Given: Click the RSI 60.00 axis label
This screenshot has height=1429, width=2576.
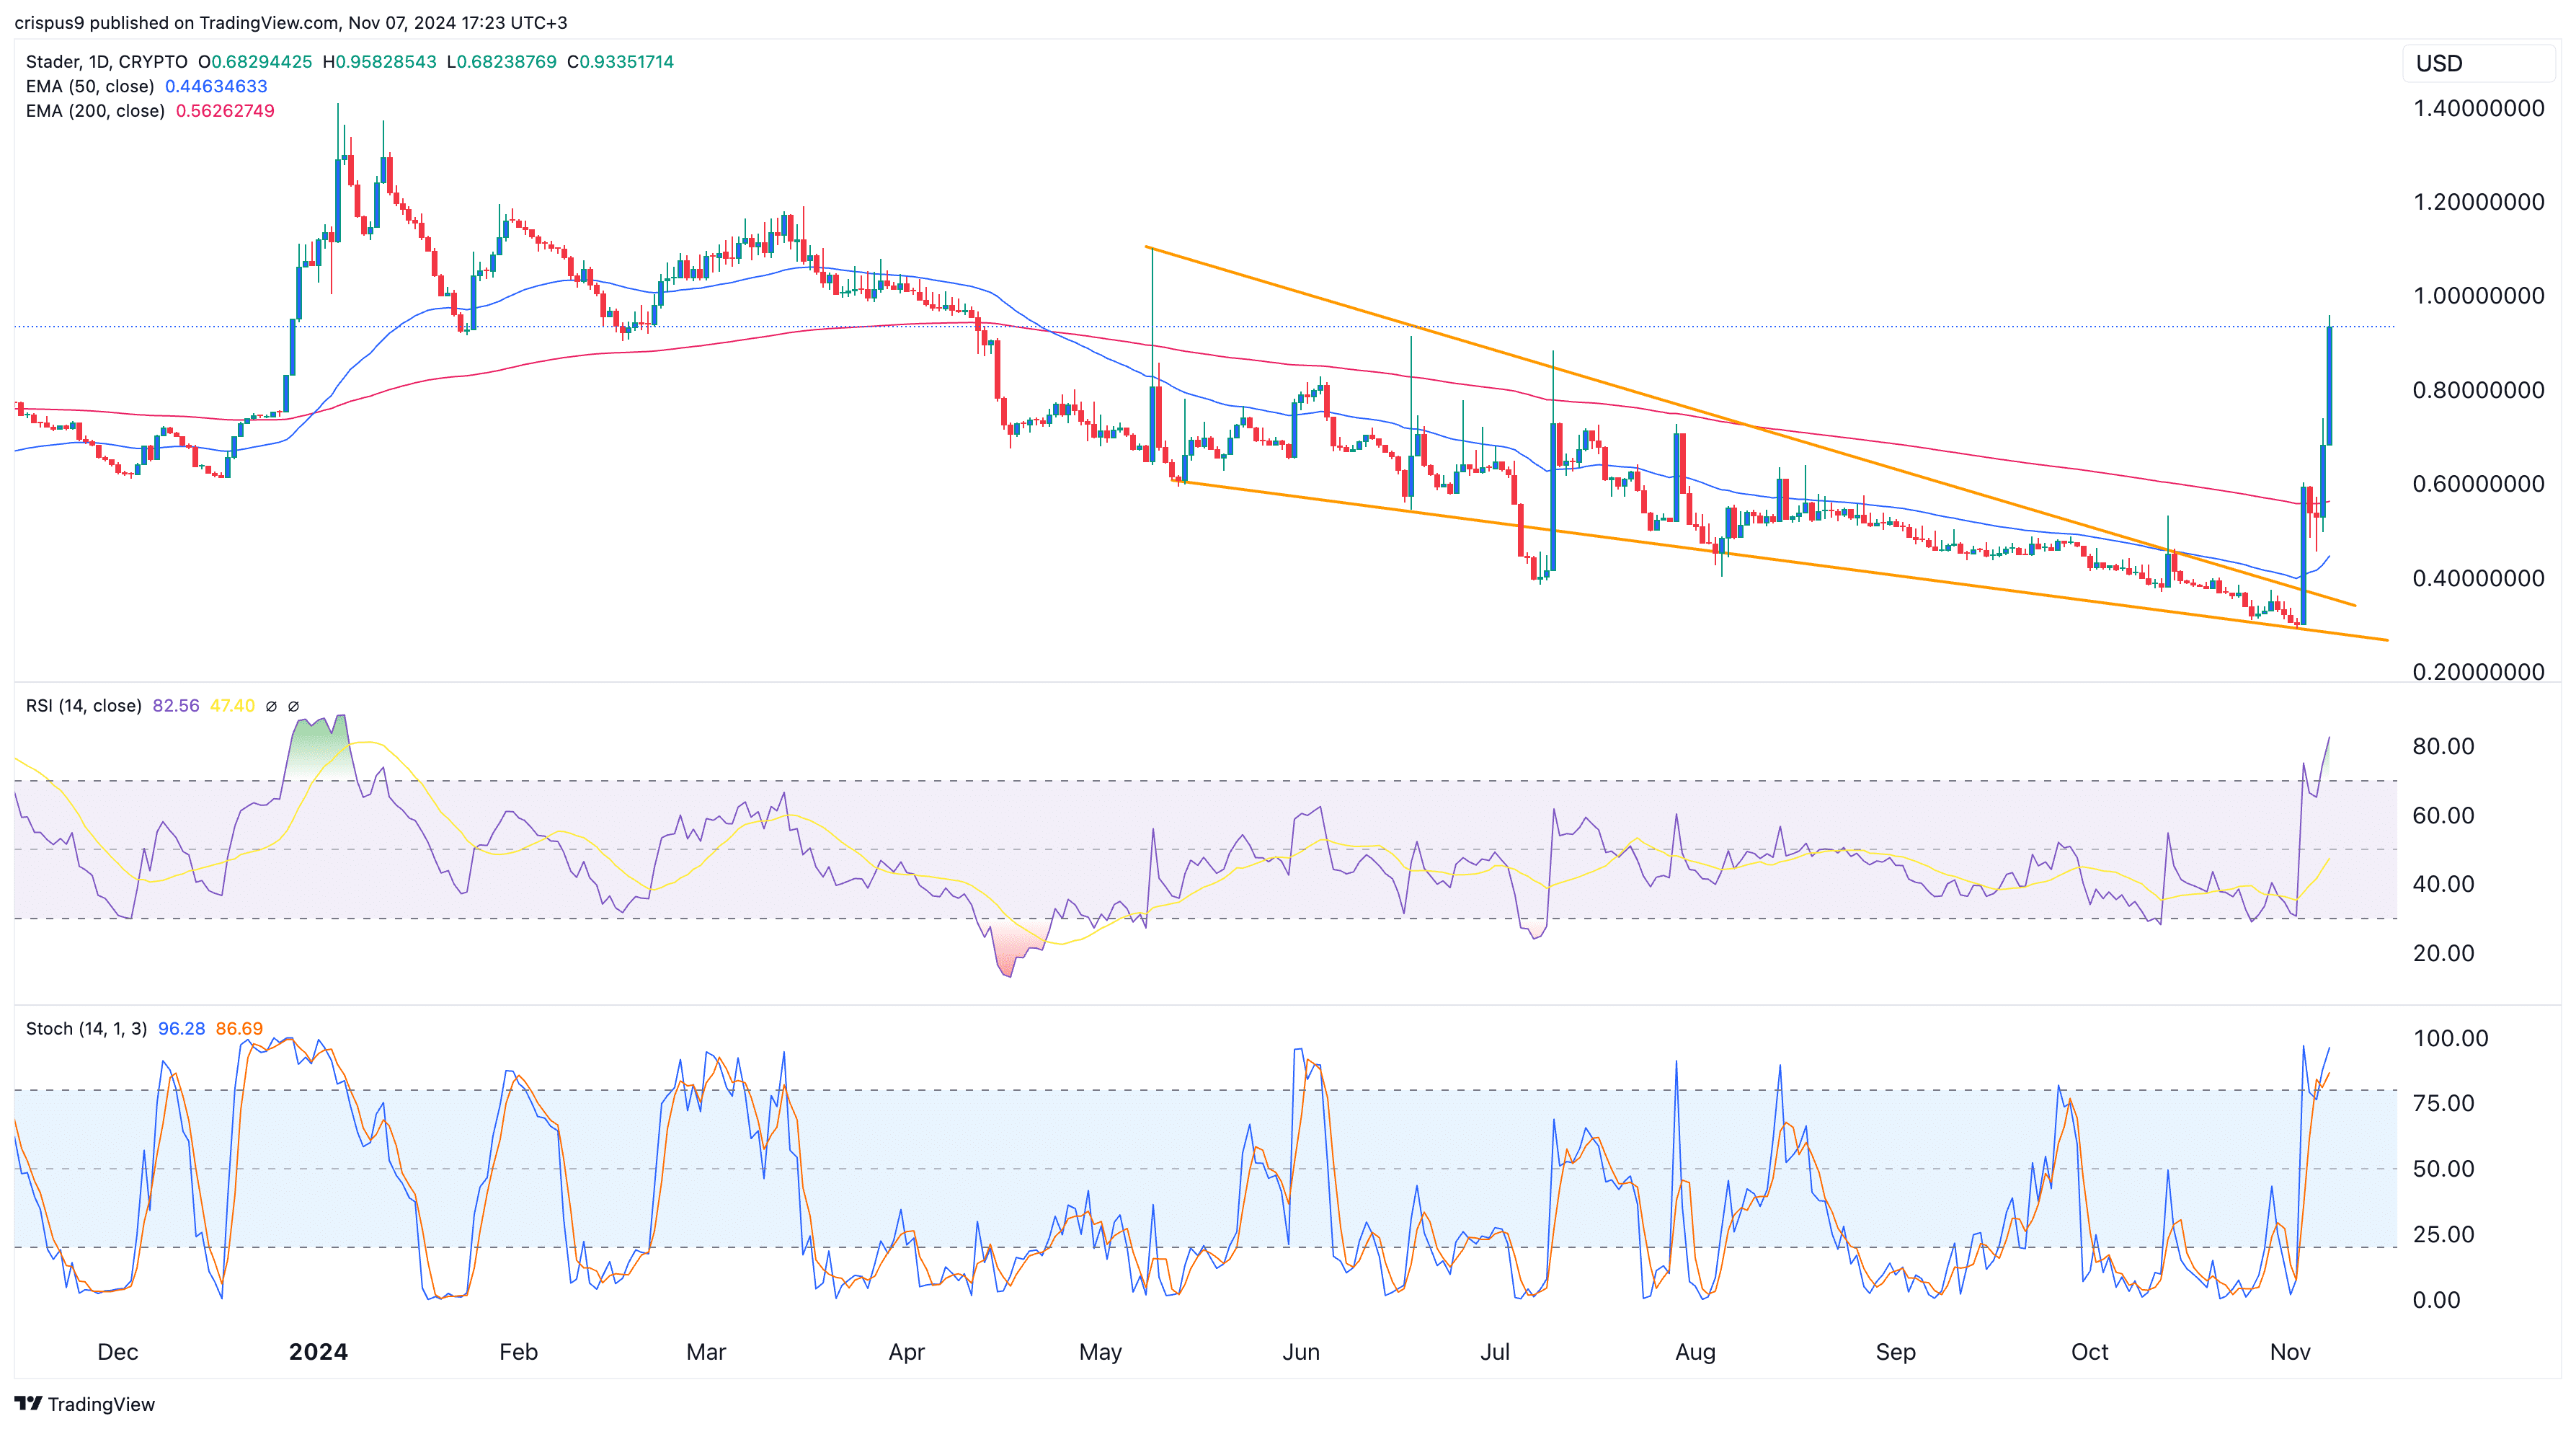Looking at the screenshot, I should click(x=2443, y=815).
